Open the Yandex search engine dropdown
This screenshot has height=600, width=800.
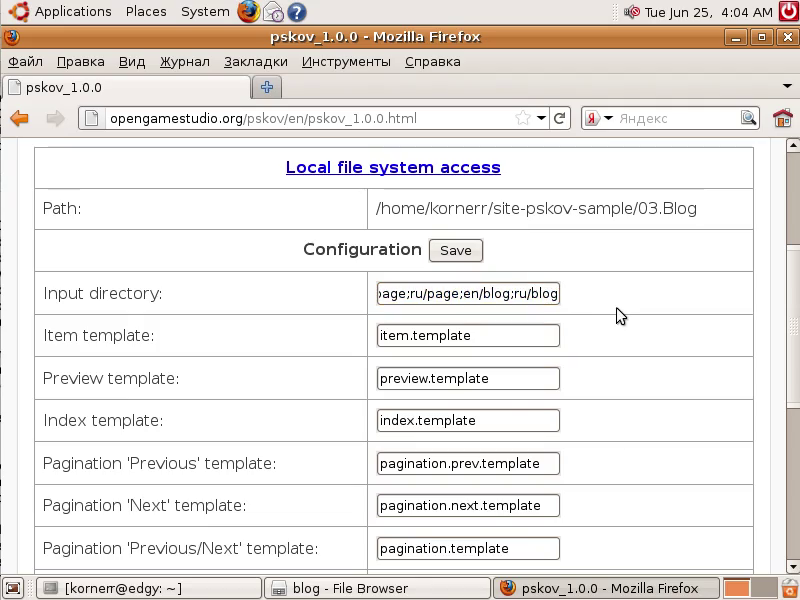[x=597, y=118]
